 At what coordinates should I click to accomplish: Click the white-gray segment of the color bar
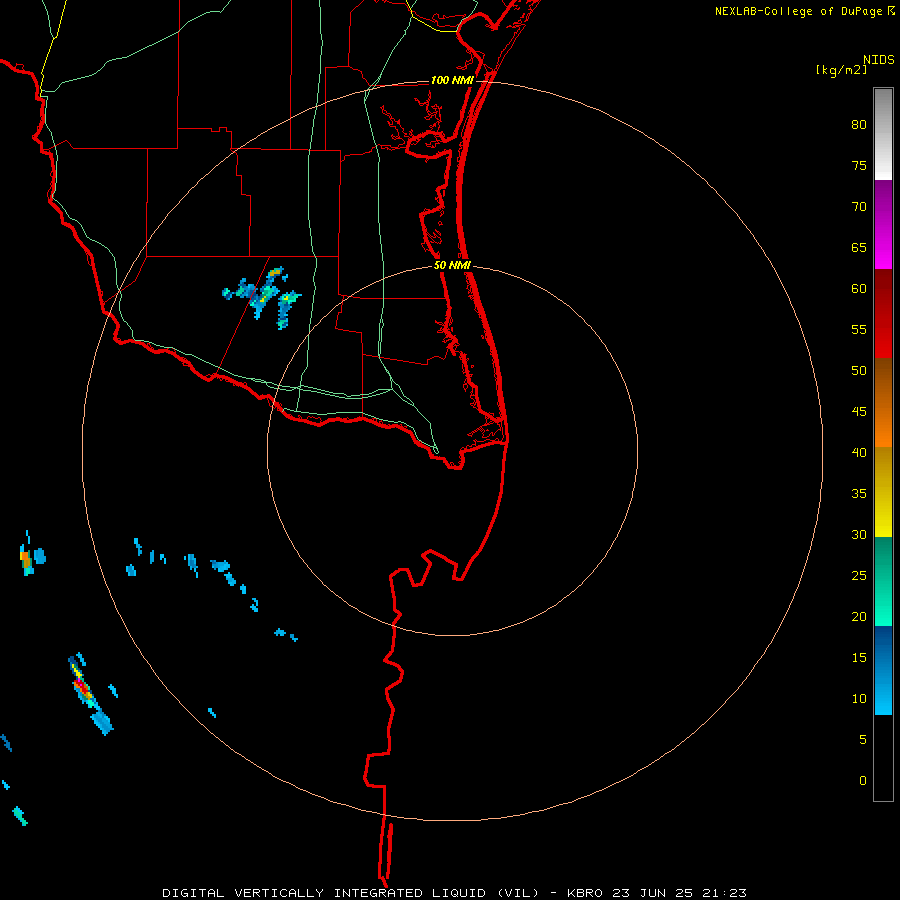coord(883,134)
